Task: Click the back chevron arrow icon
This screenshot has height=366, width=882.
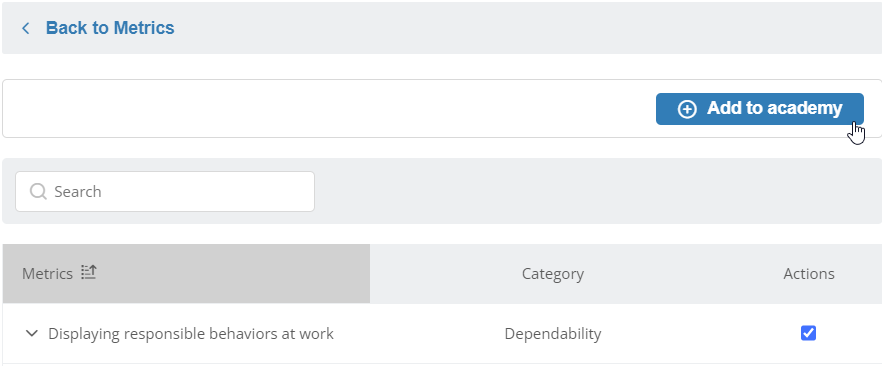Action: [25, 28]
